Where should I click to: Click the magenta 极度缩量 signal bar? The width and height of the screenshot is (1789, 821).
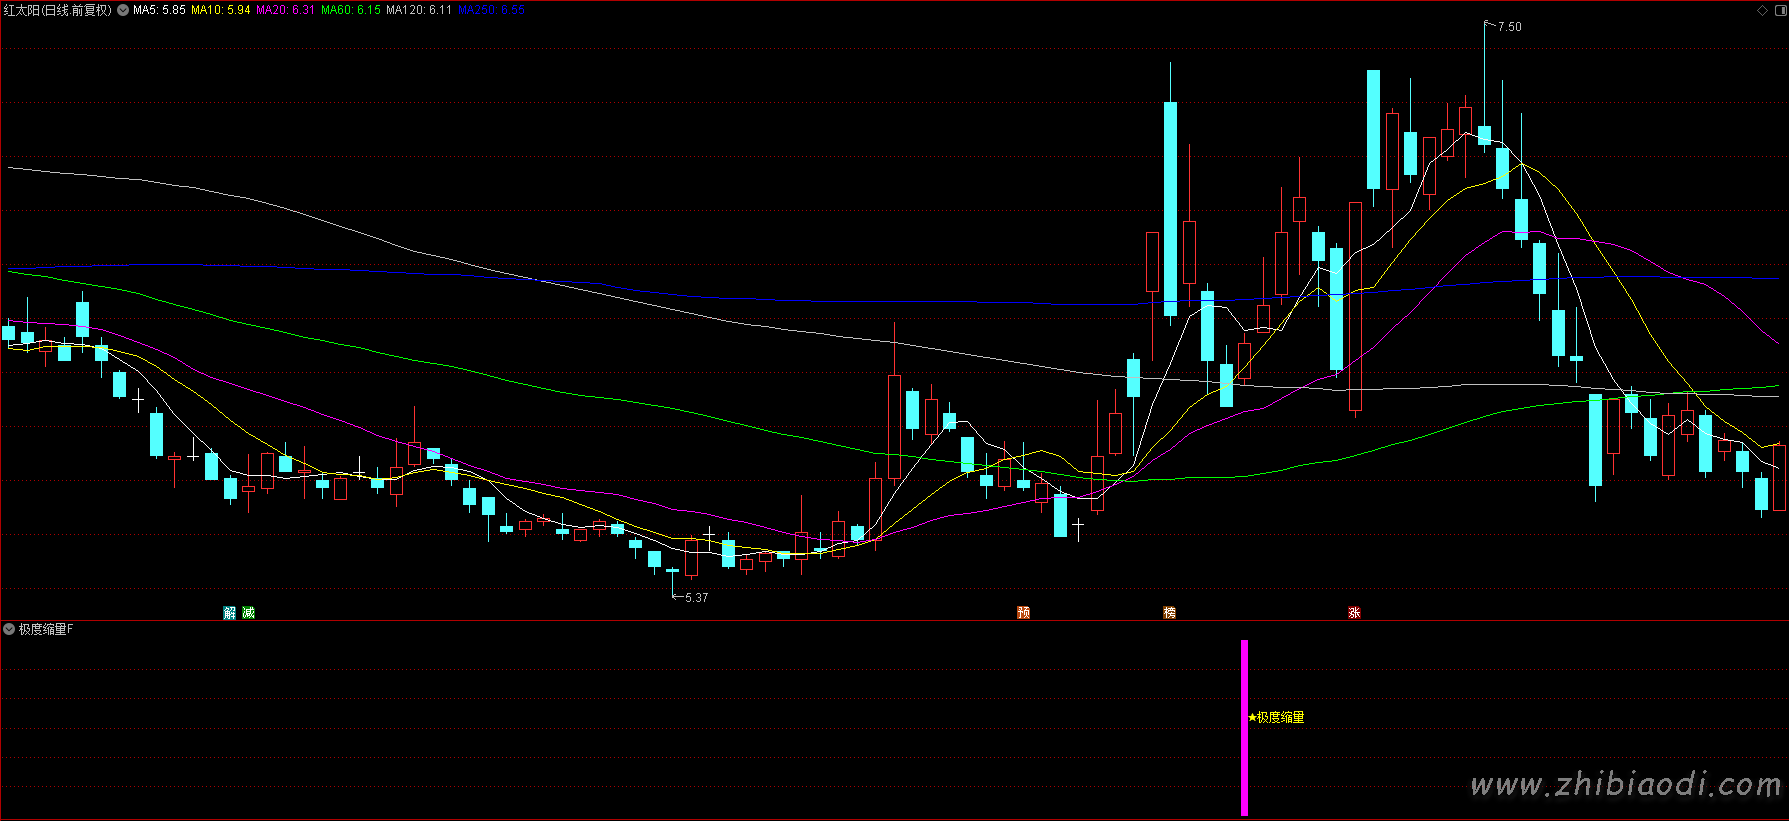pos(1244,727)
